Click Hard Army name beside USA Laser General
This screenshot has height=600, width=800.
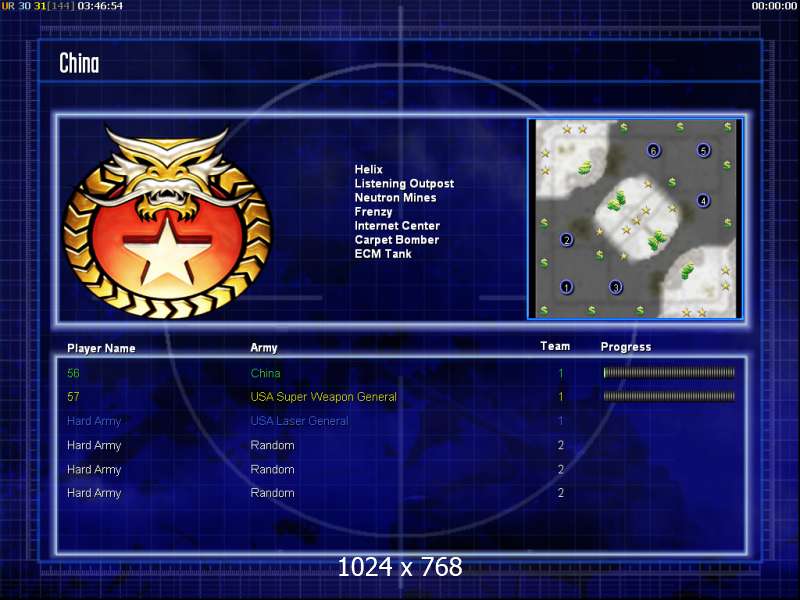94,421
